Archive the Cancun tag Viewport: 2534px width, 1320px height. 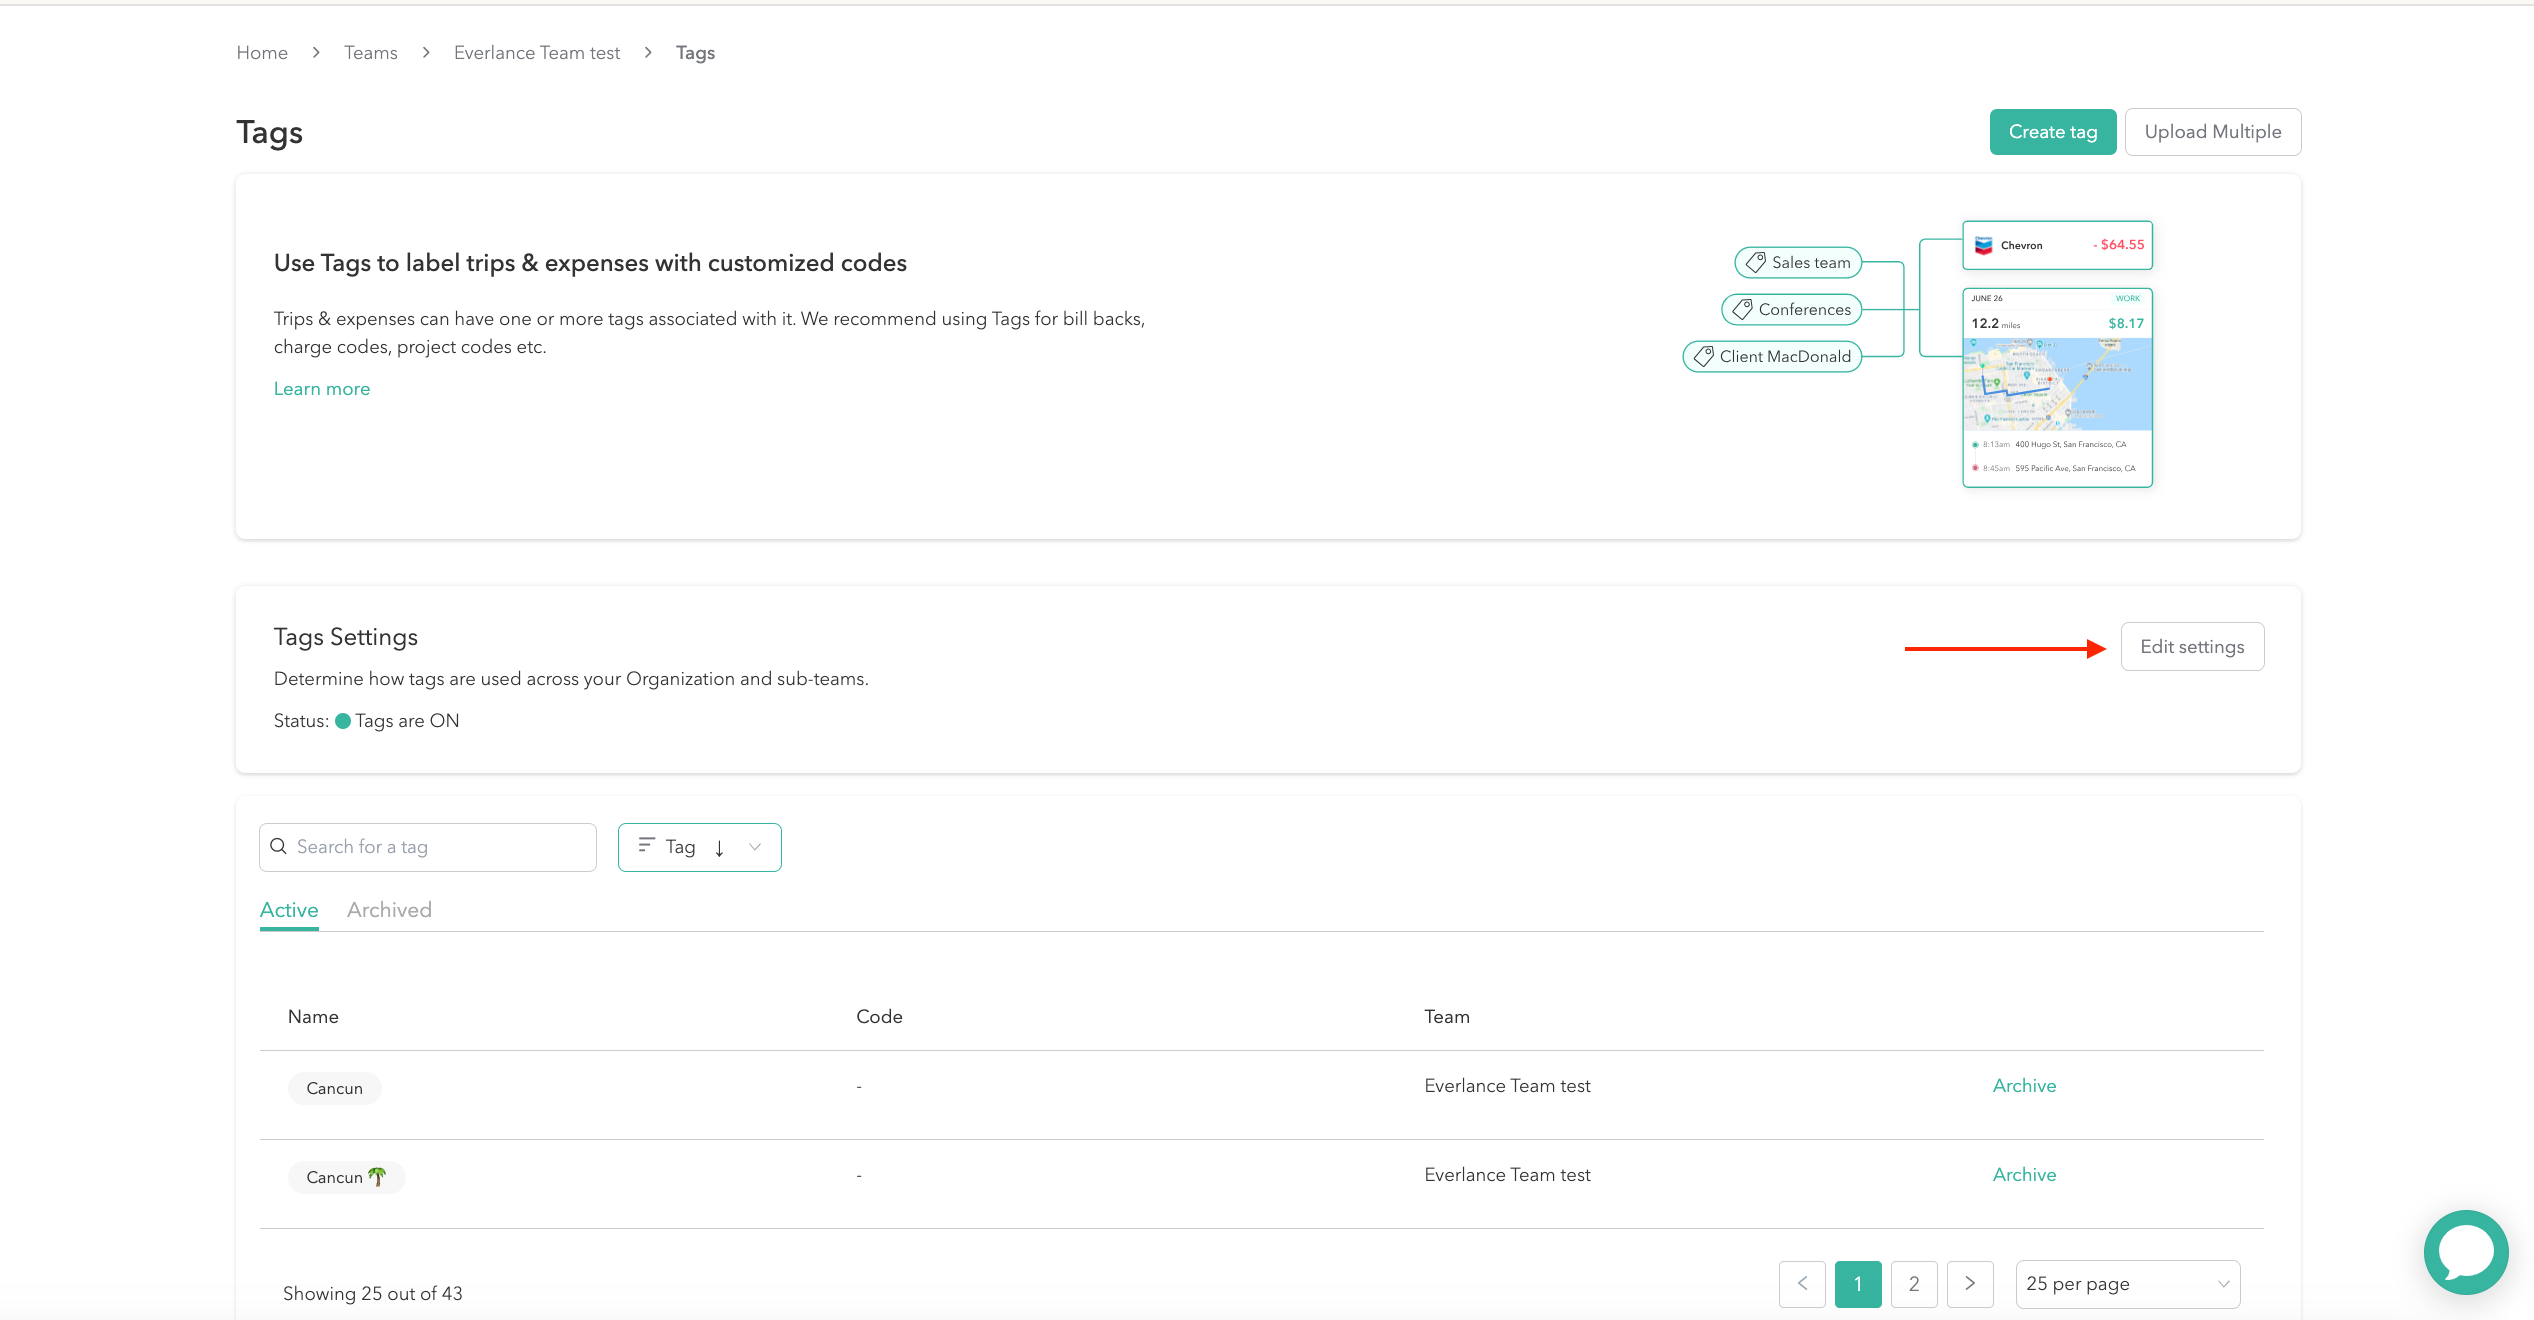click(2023, 1085)
